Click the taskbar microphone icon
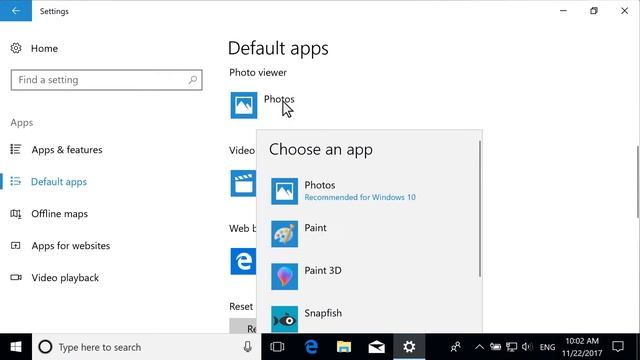Viewport: 640px width, 360px height. (x=247, y=347)
